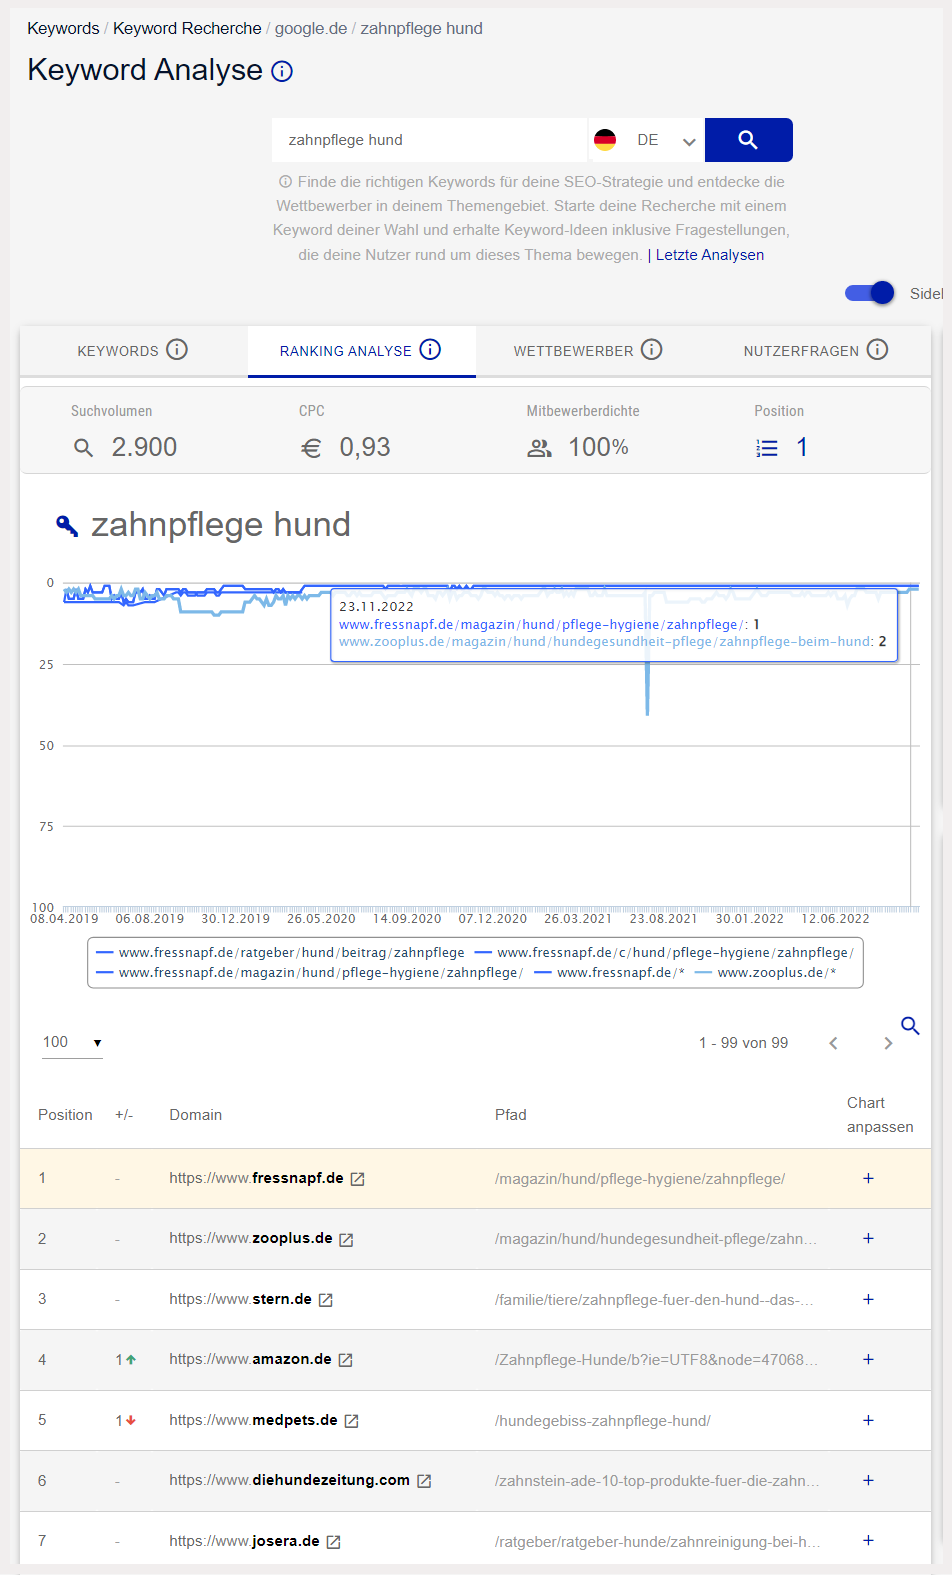Add medpets.de row to chart
The height and width of the screenshot is (1575, 952).
pos(868,1420)
